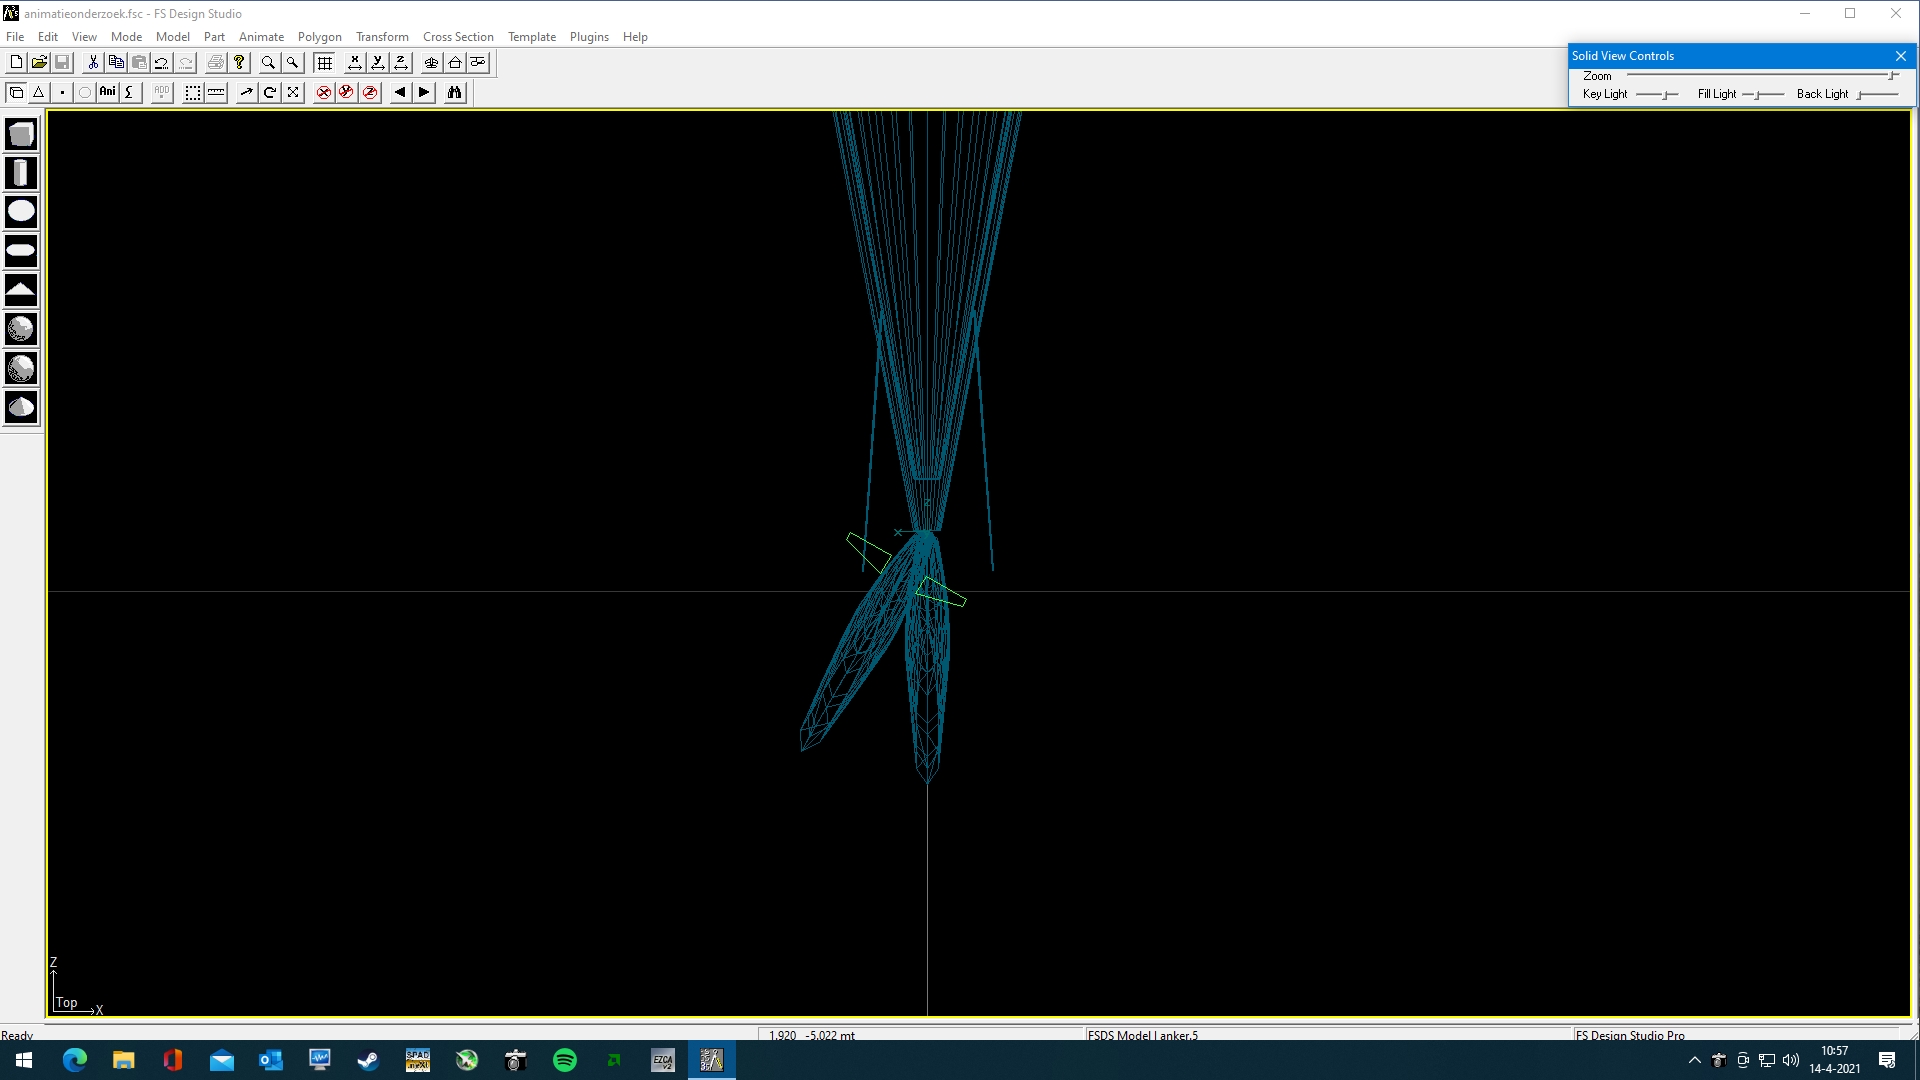Screen dimensions: 1920x1080
Task: Open Spotify from the taskbar
Action: 565,1060
